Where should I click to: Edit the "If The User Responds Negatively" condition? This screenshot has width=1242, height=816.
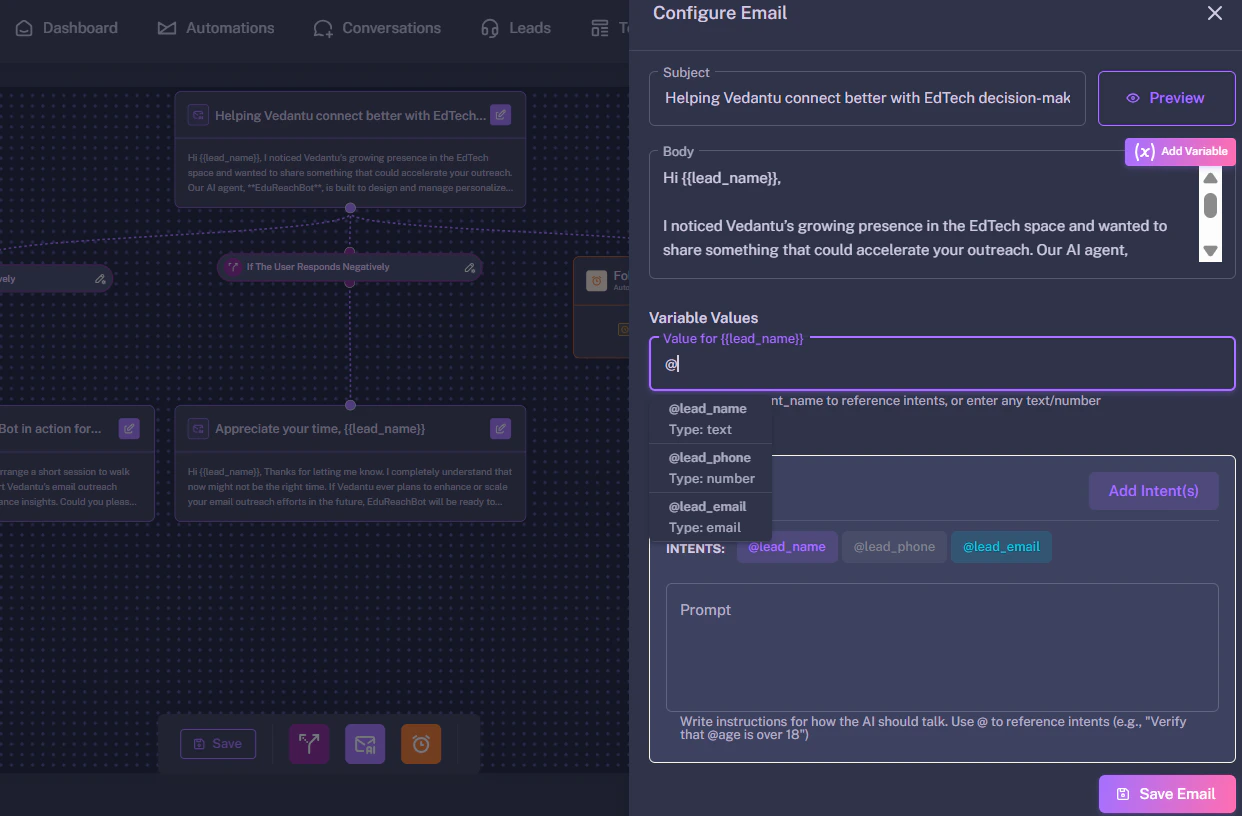pyautogui.click(x=470, y=267)
